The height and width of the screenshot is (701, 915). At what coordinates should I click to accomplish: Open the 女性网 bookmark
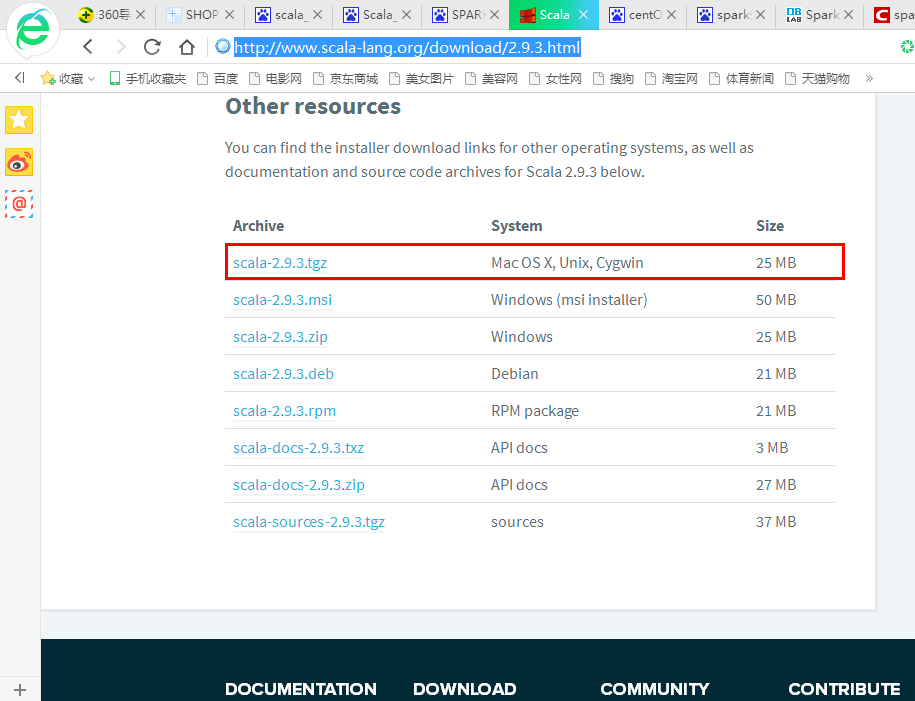point(555,78)
